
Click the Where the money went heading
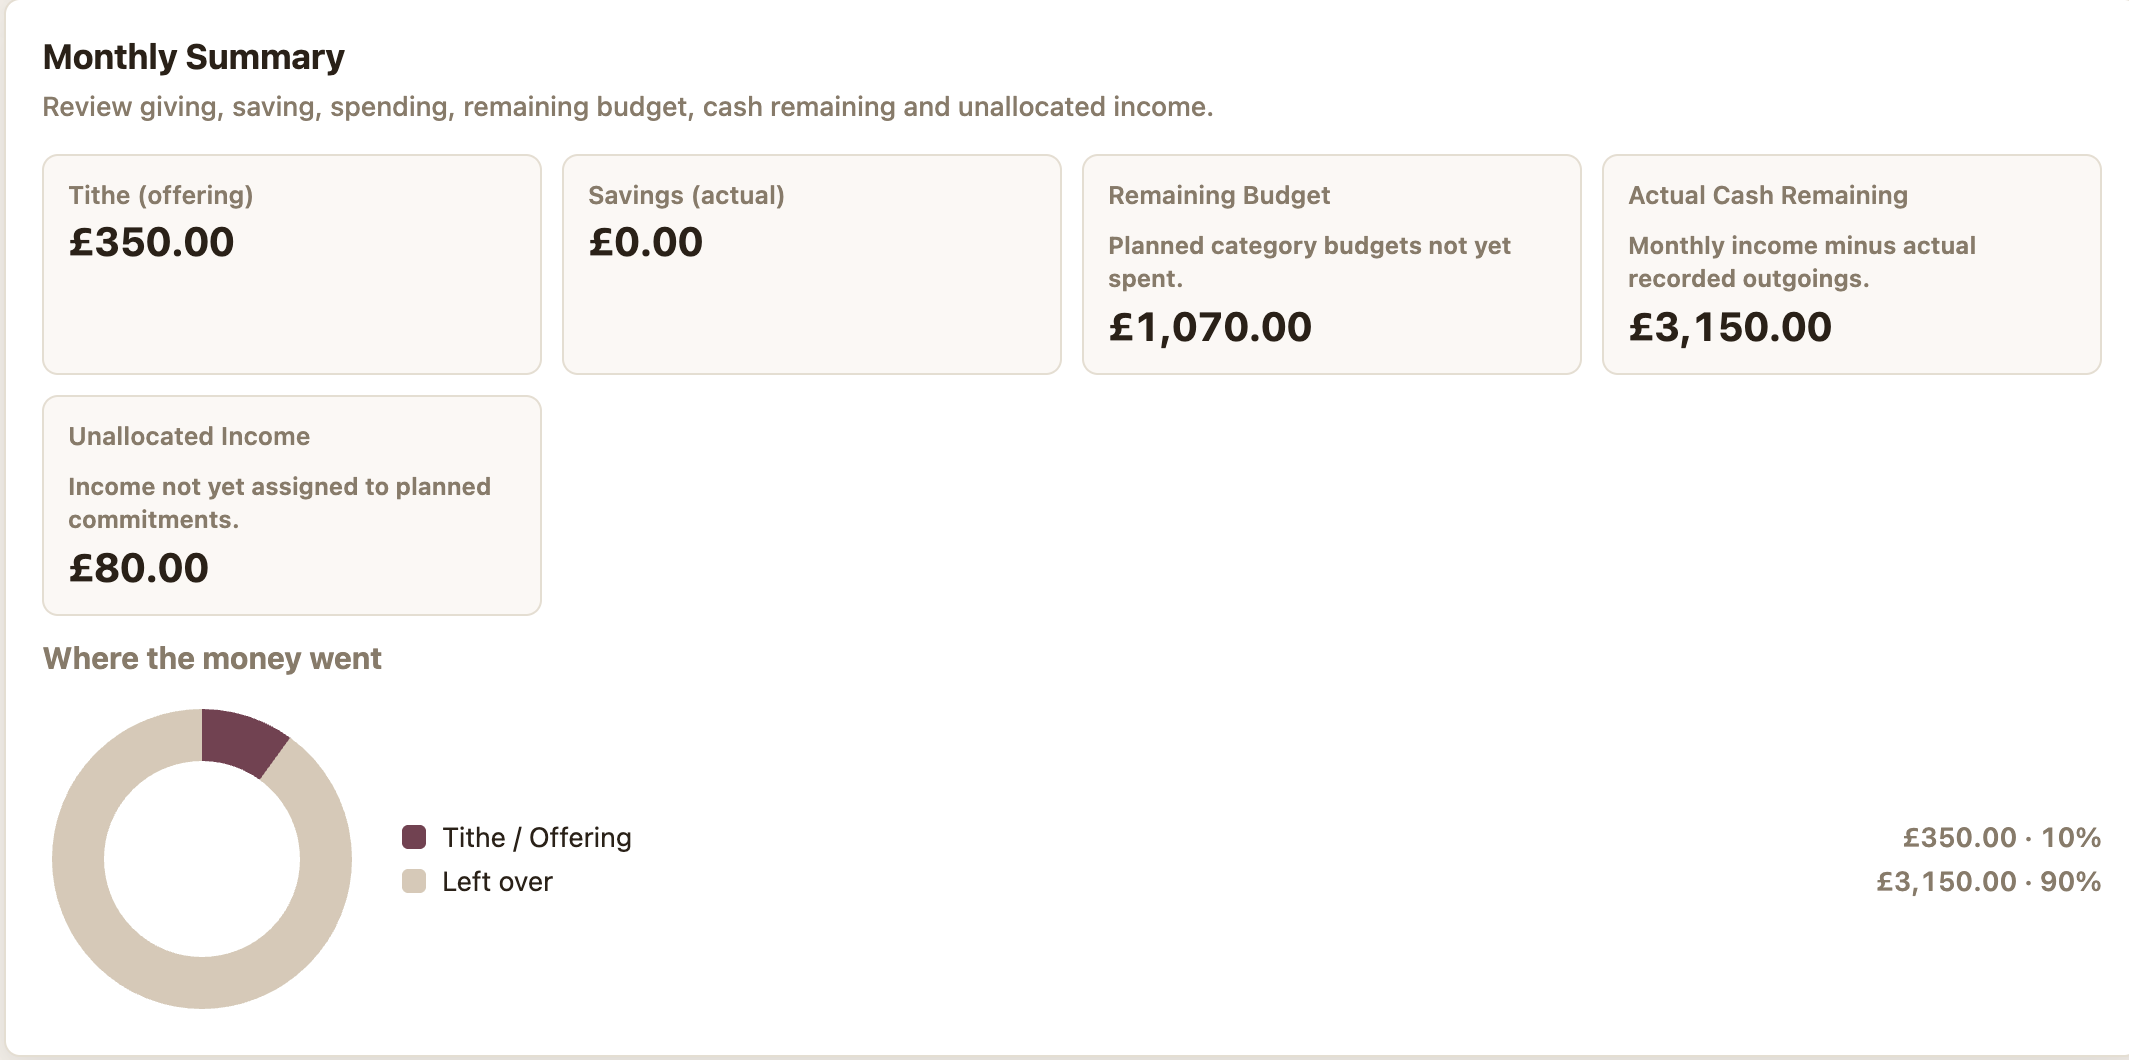(212, 658)
